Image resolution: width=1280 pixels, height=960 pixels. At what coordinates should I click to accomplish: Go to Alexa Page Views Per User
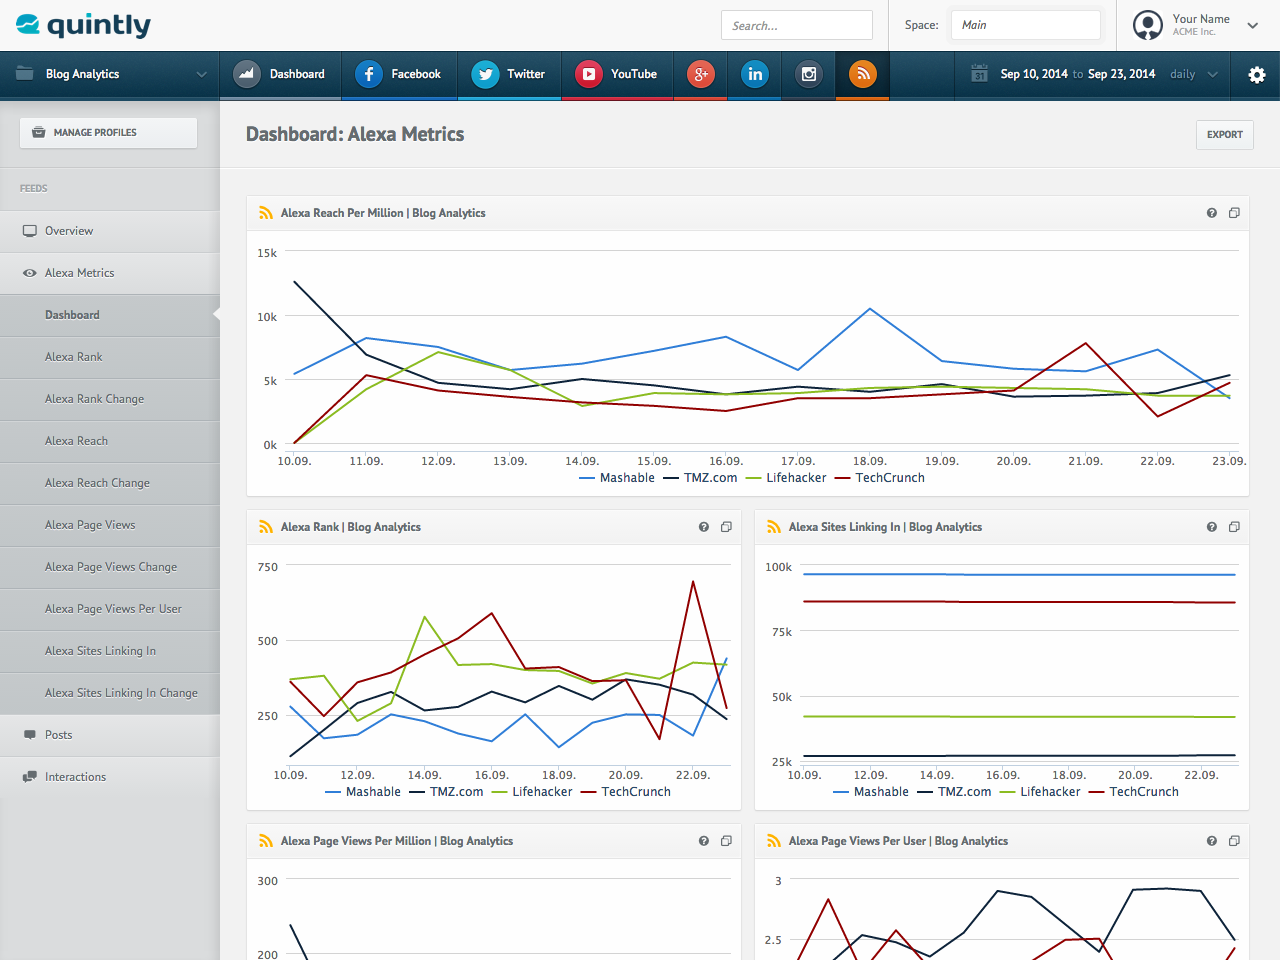coord(110,609)
